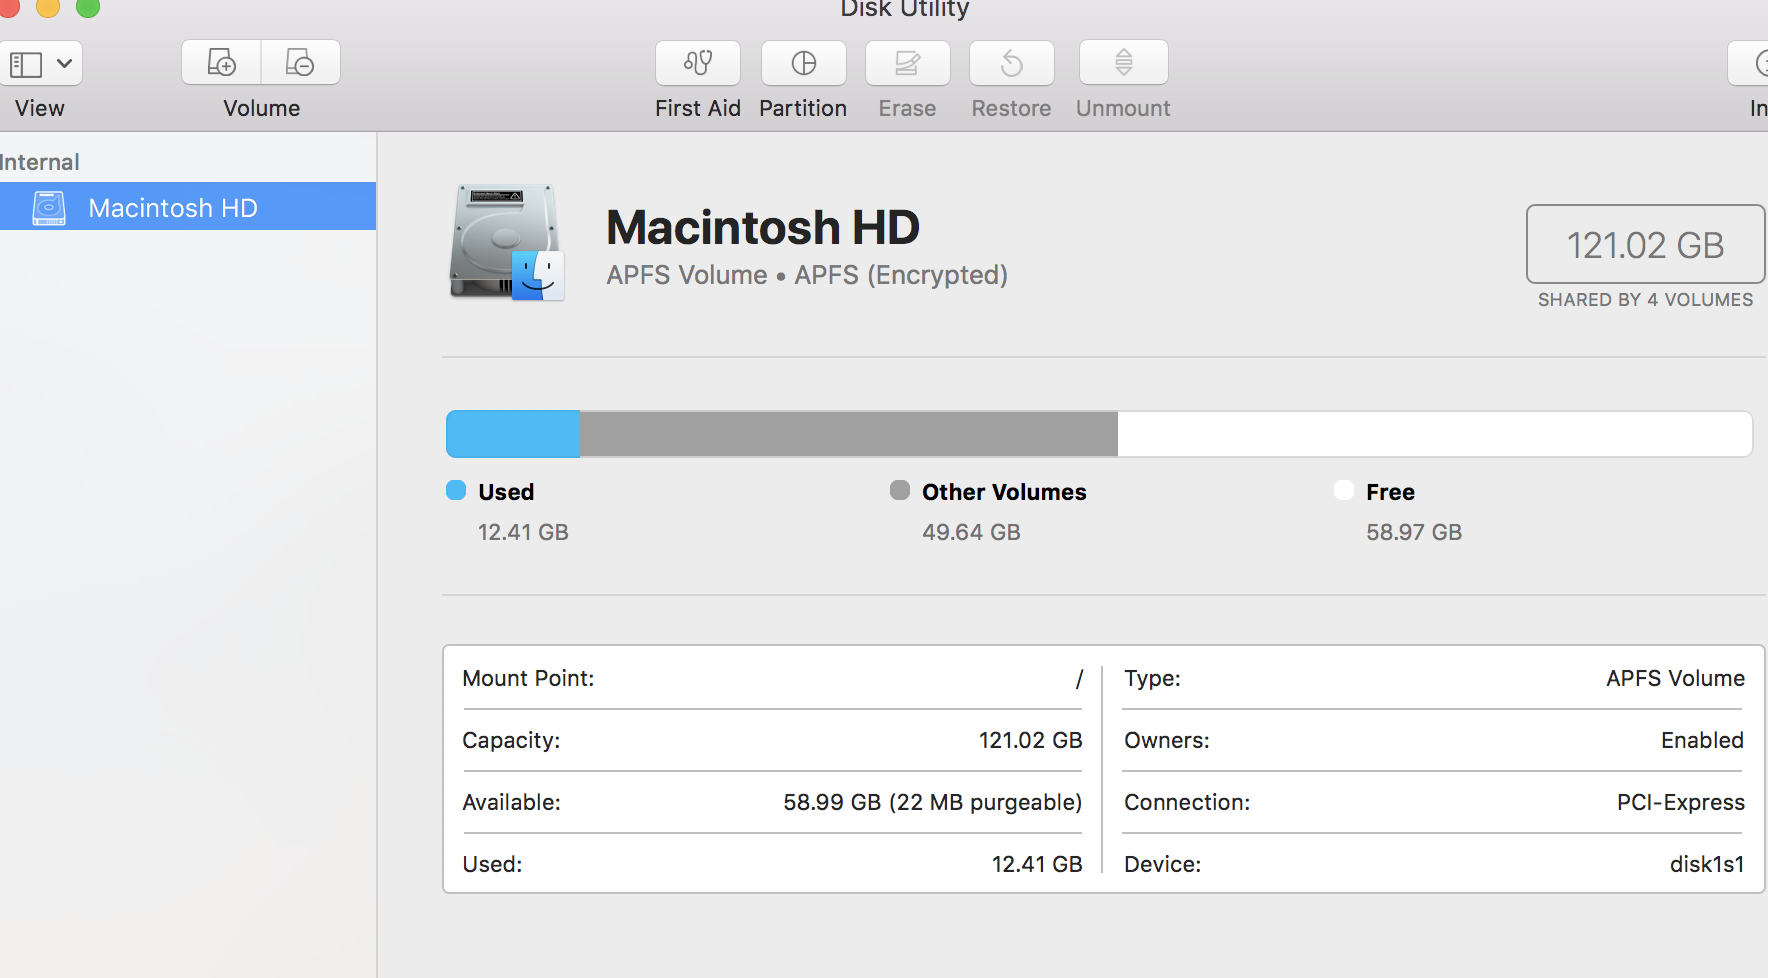Click the 58.97 GB free value
The image size is (1768, 978).
pyautogui.click(x=1414, y=532)
